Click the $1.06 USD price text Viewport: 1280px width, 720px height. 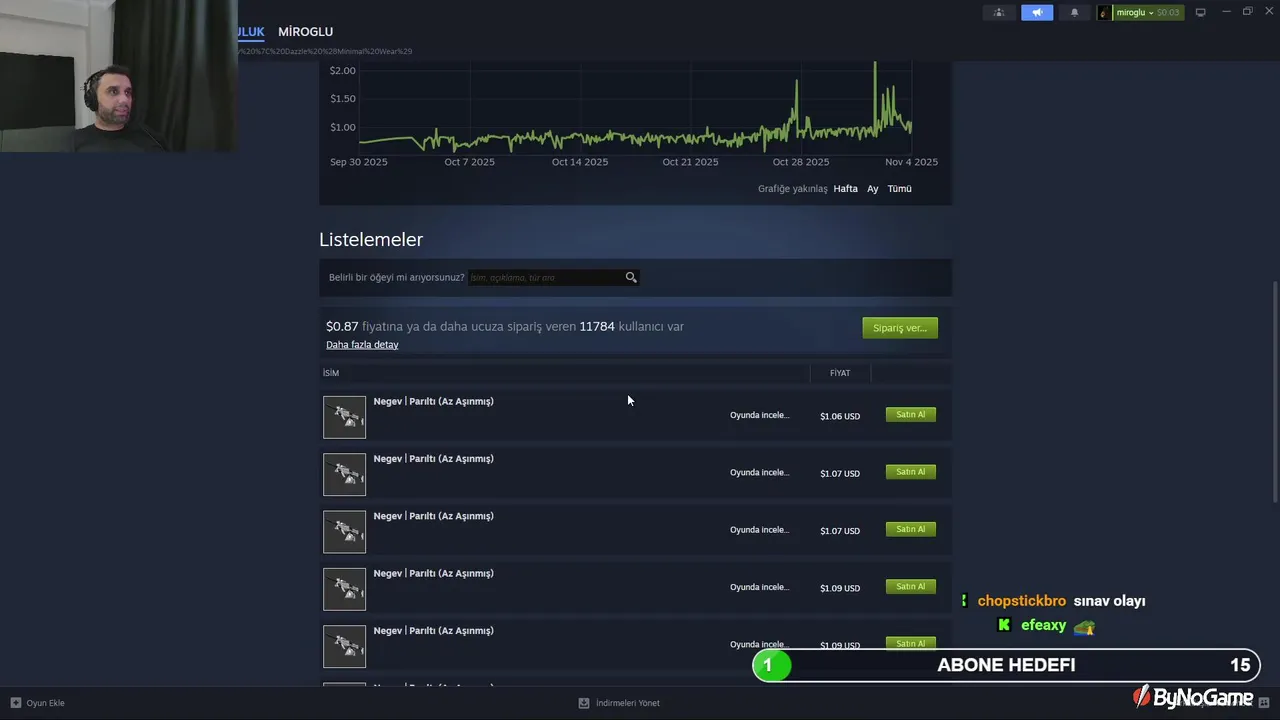[840, 416]
